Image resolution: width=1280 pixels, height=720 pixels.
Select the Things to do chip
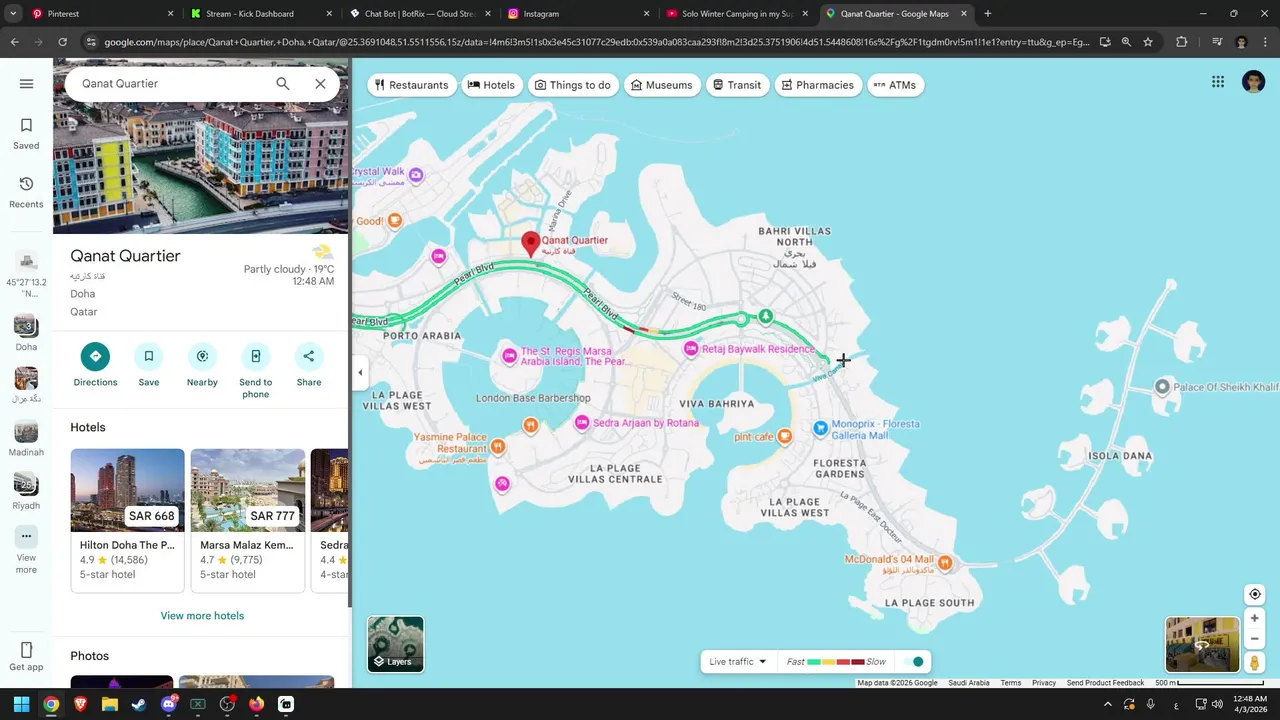(x=573, y=85)
